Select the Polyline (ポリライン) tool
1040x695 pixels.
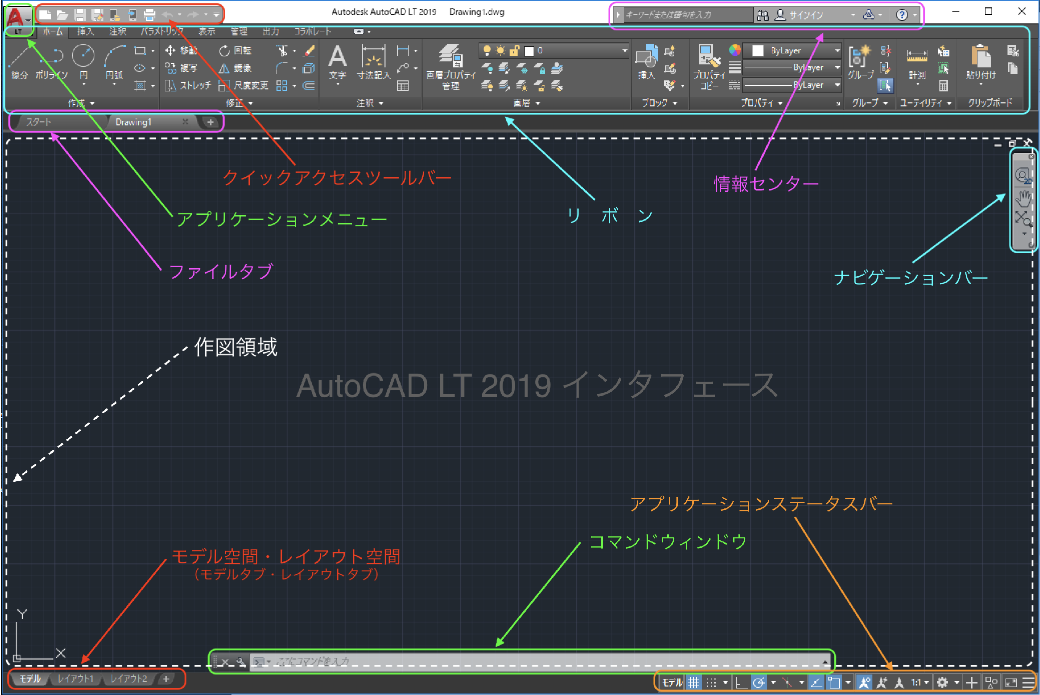(x=52, y=62)
